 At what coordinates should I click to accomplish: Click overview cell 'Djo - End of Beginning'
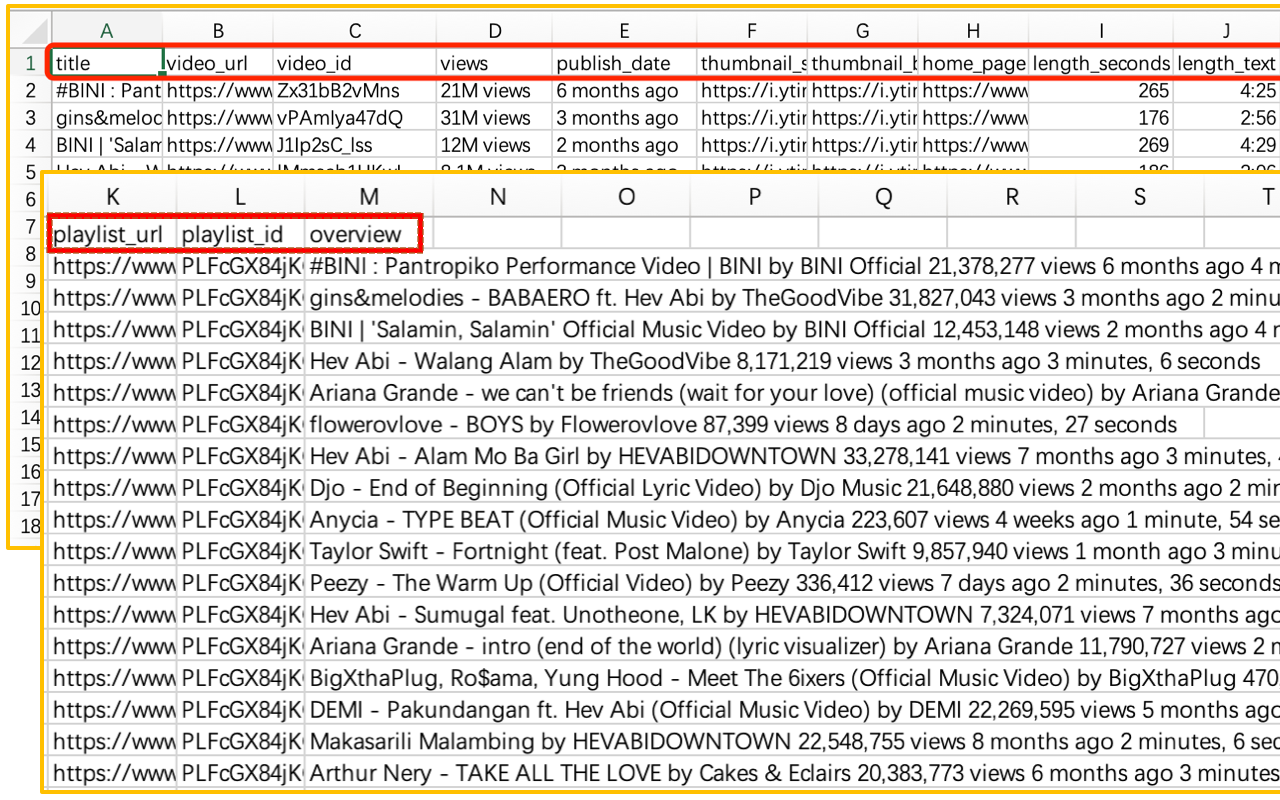pos(793,488)
